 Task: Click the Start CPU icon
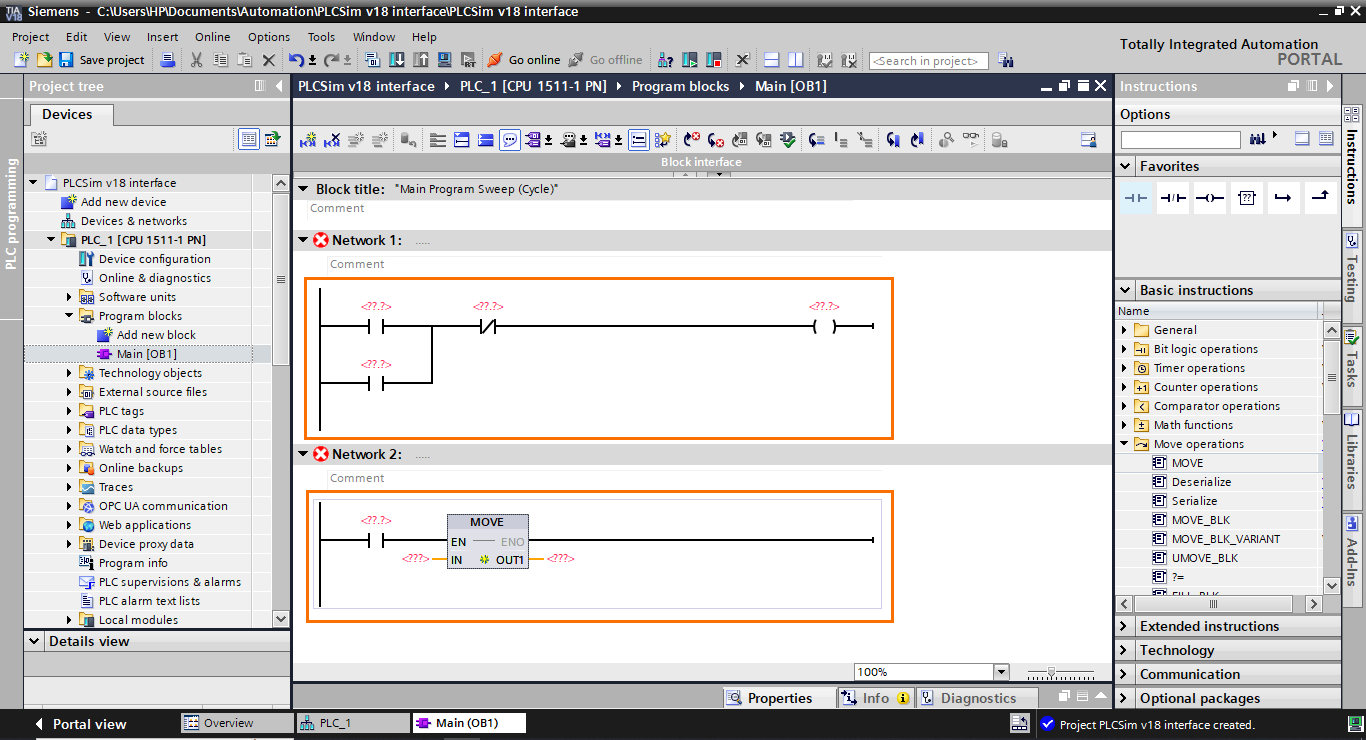coord(690,60)
